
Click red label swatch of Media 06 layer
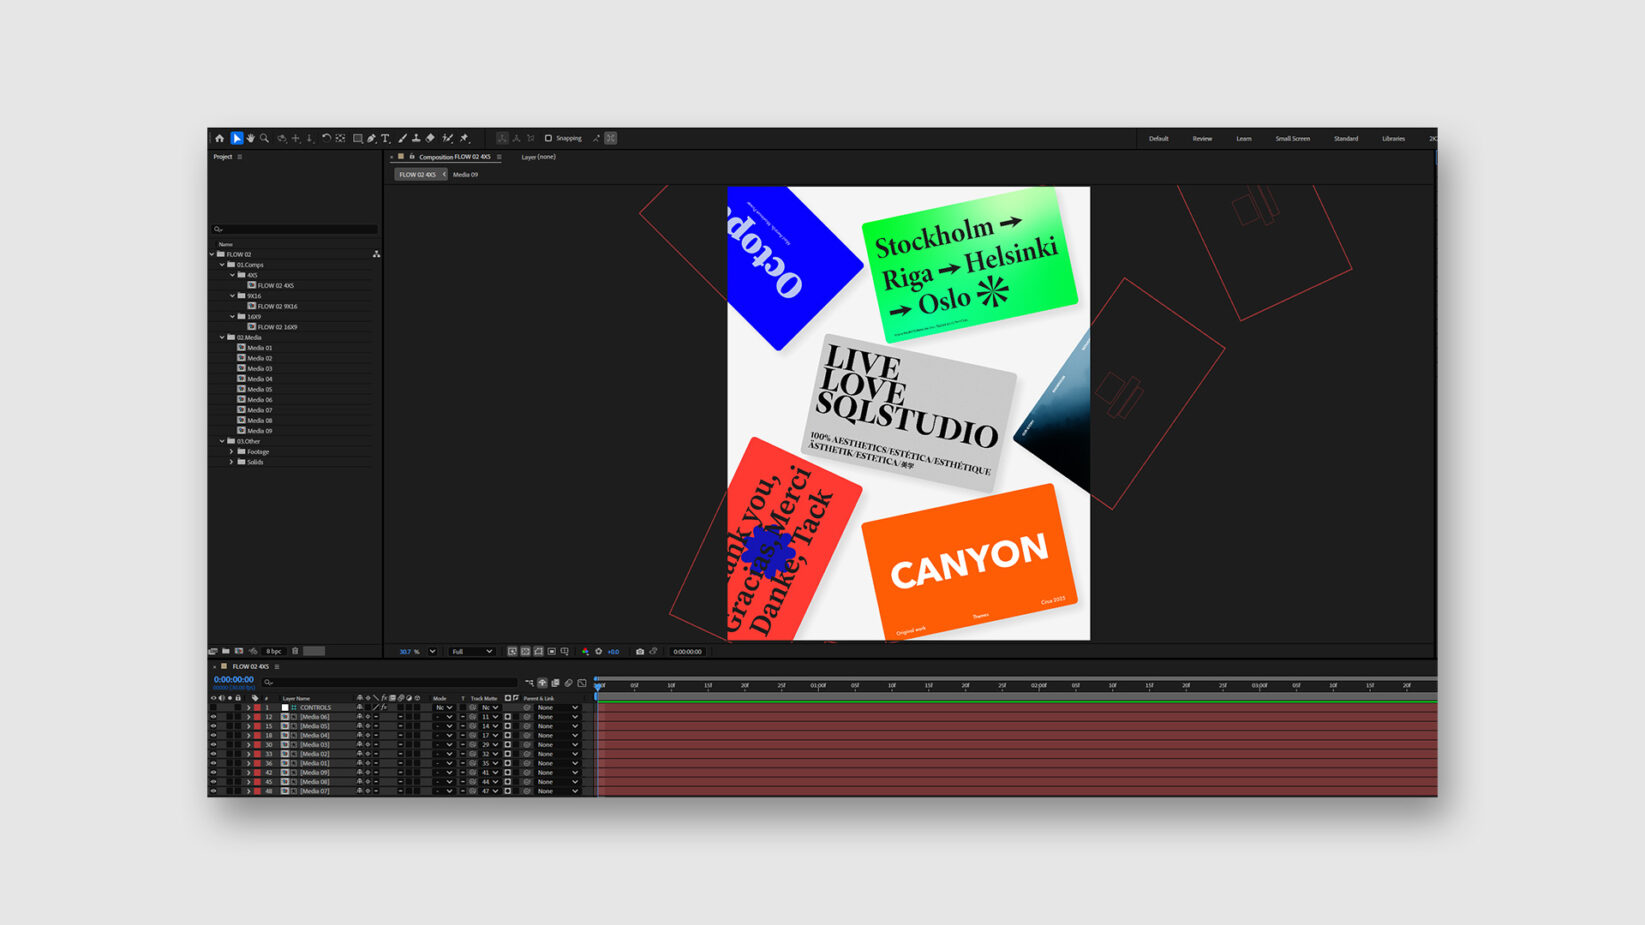pos(257,717)
